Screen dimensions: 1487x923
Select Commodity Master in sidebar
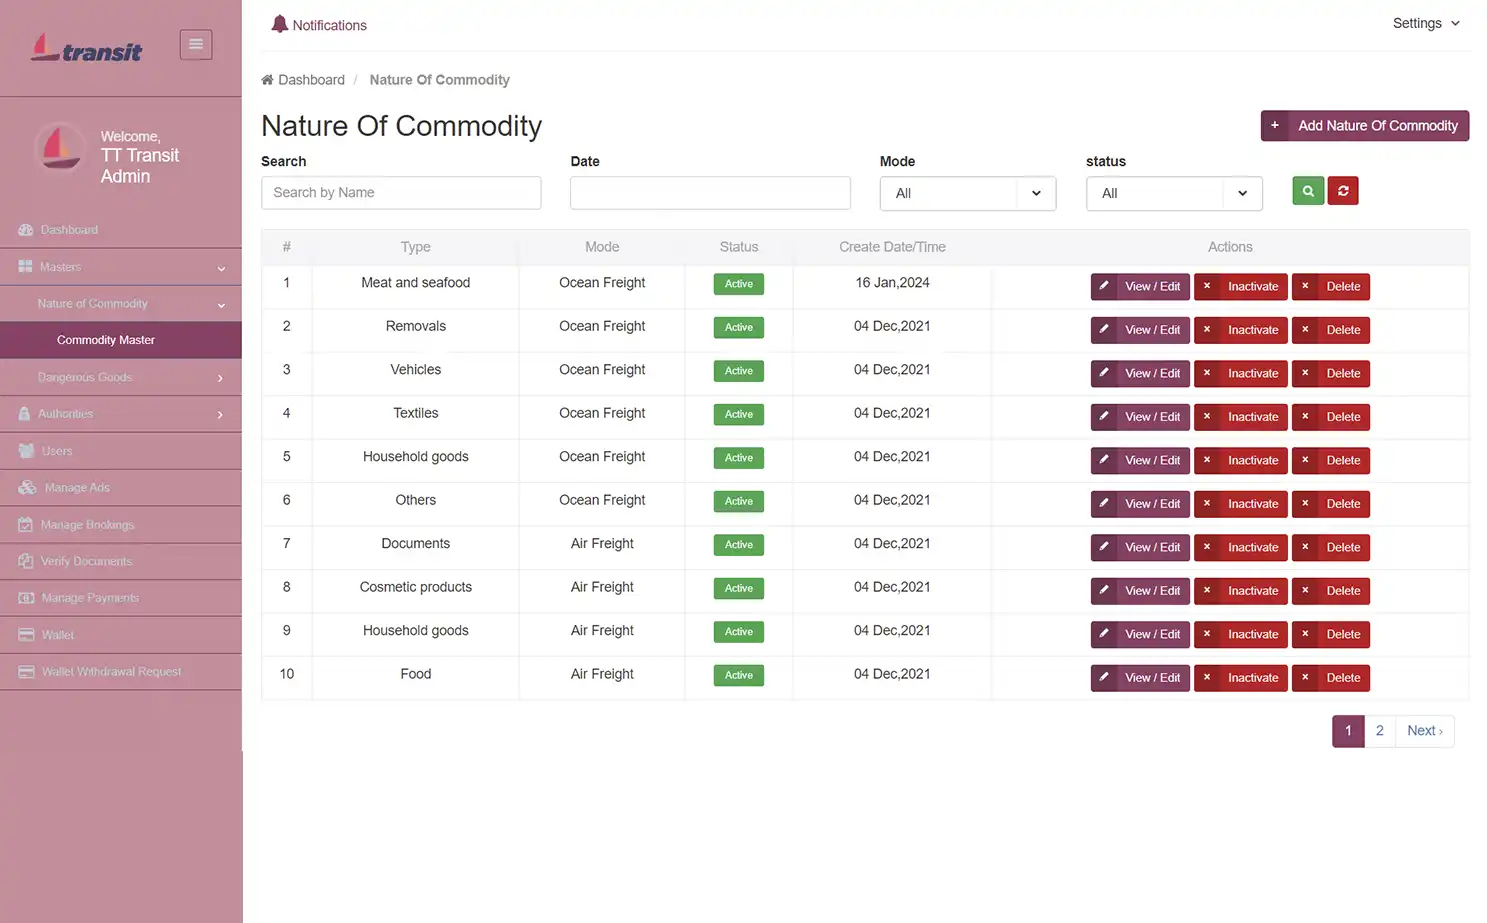pyautogui.click(x=106, y=340)
